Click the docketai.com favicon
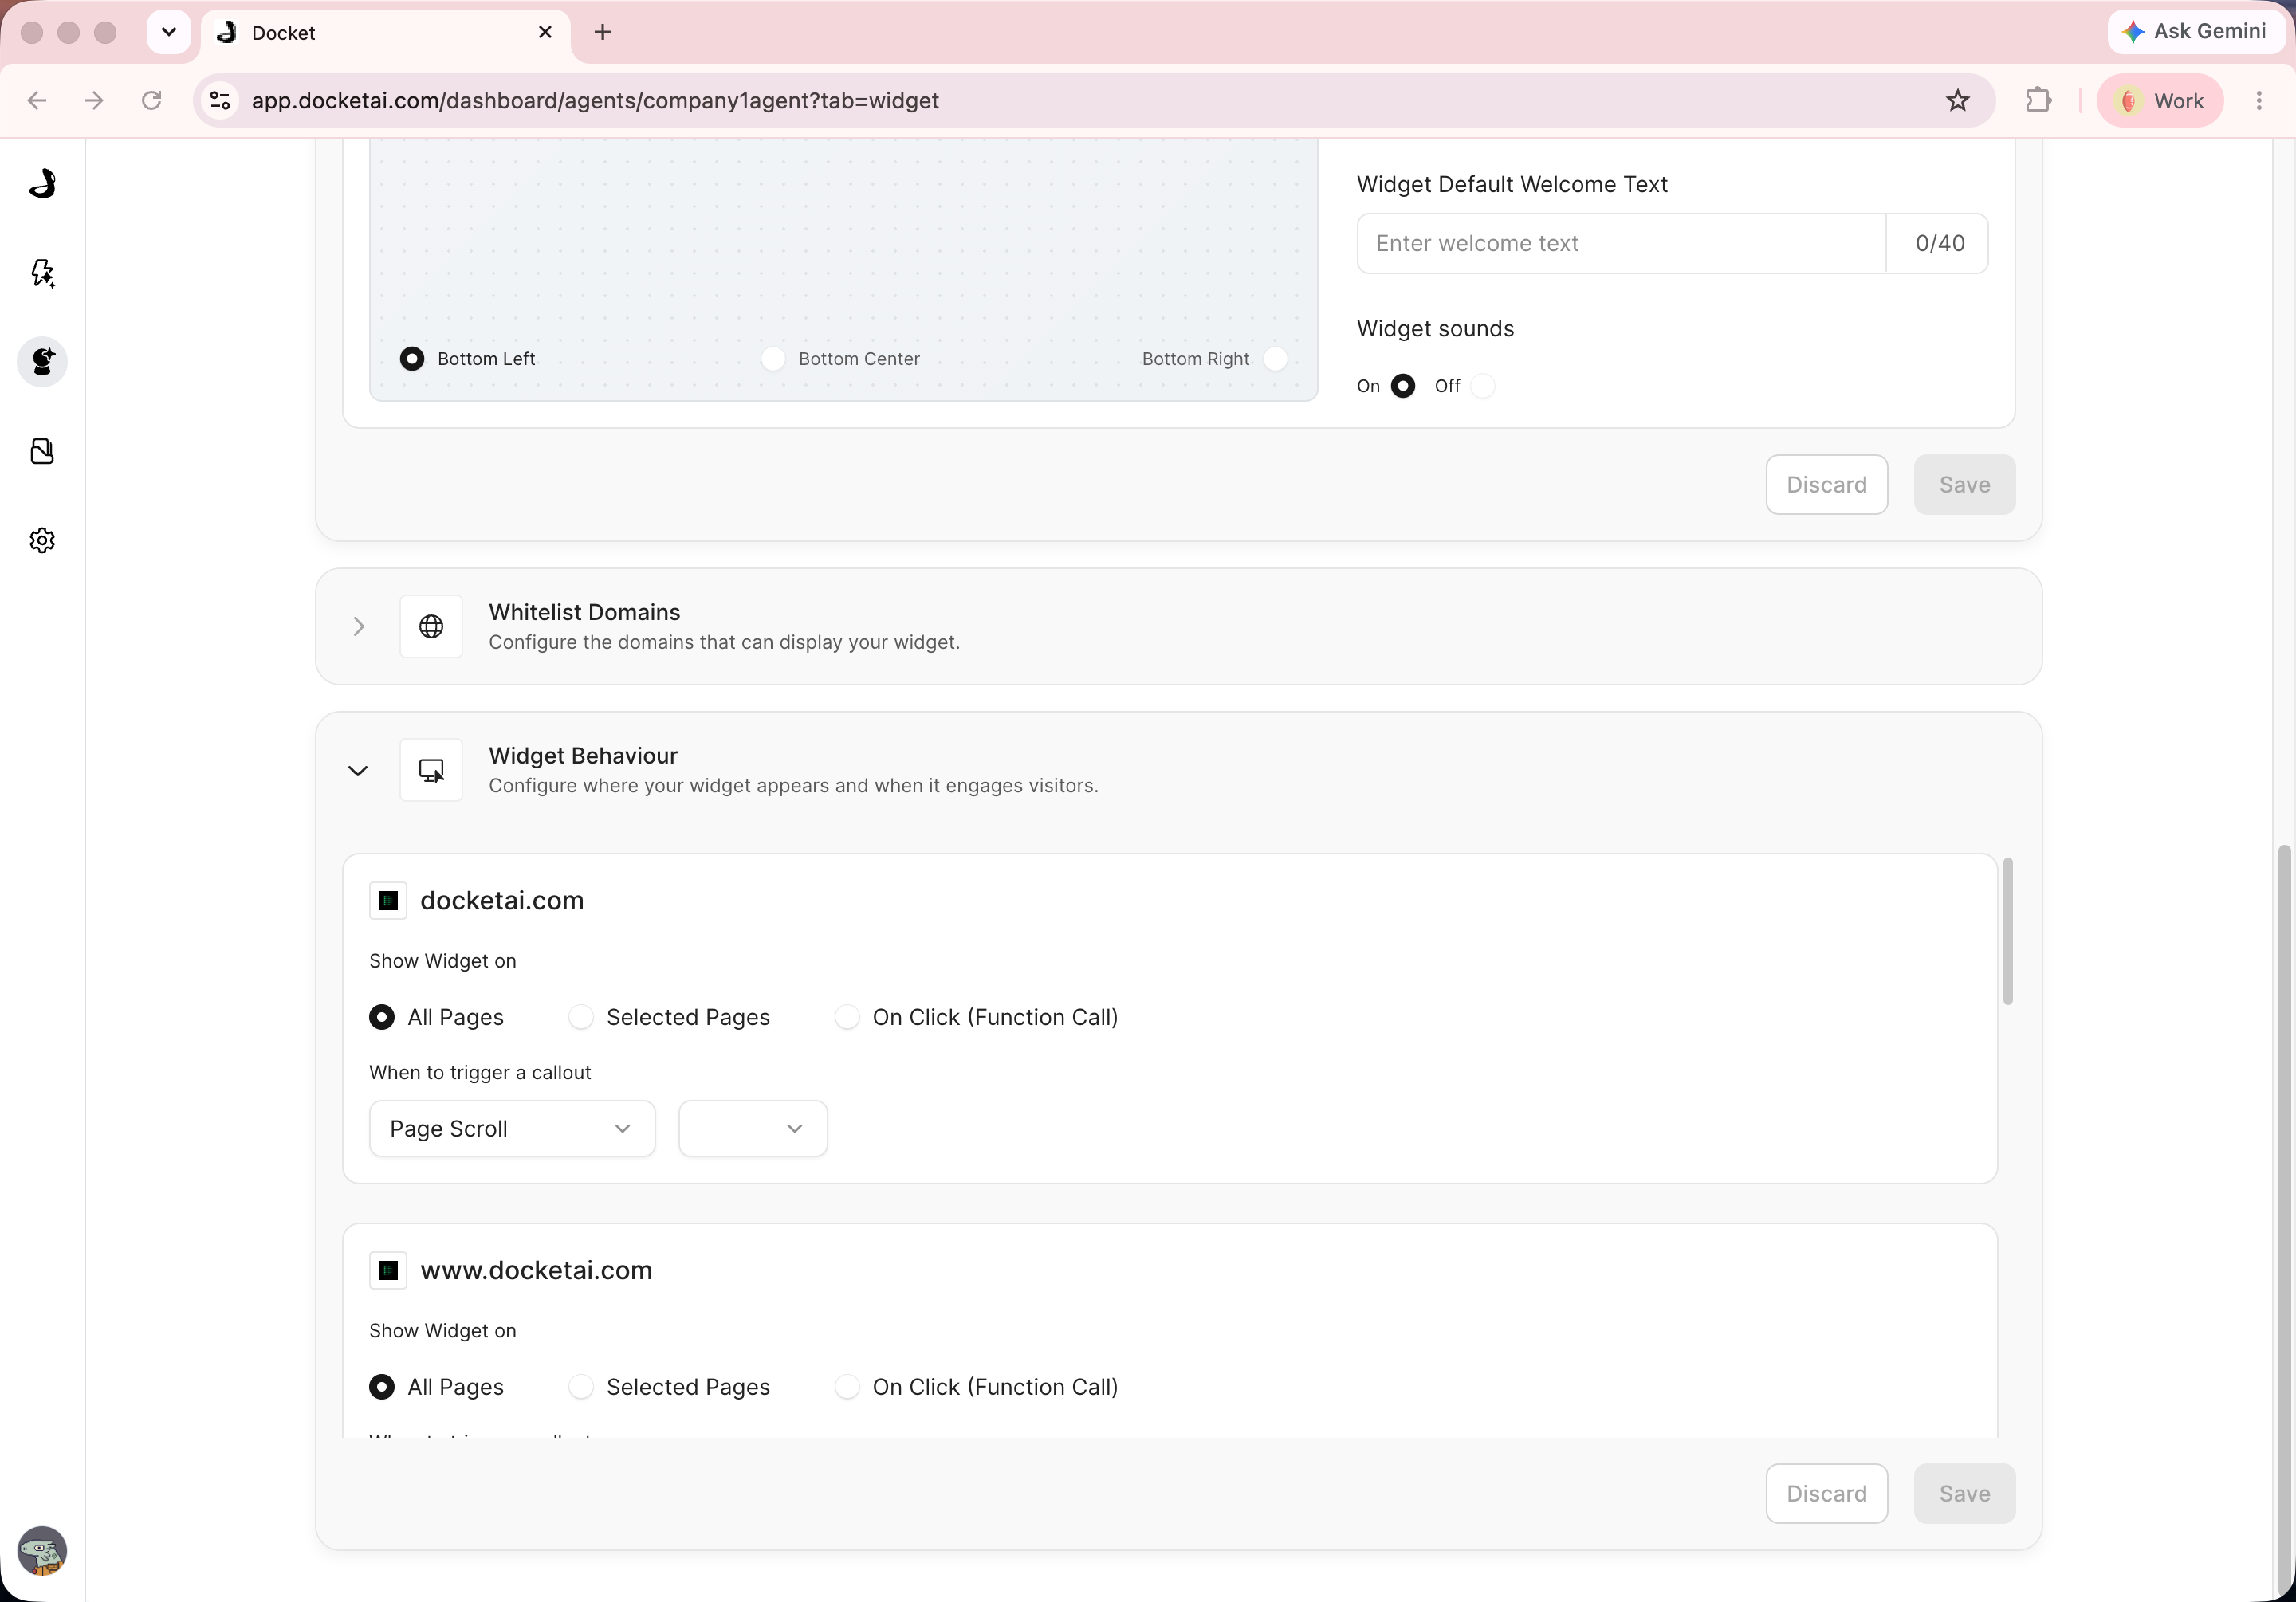The image size is (2296, 1602). 388,900
